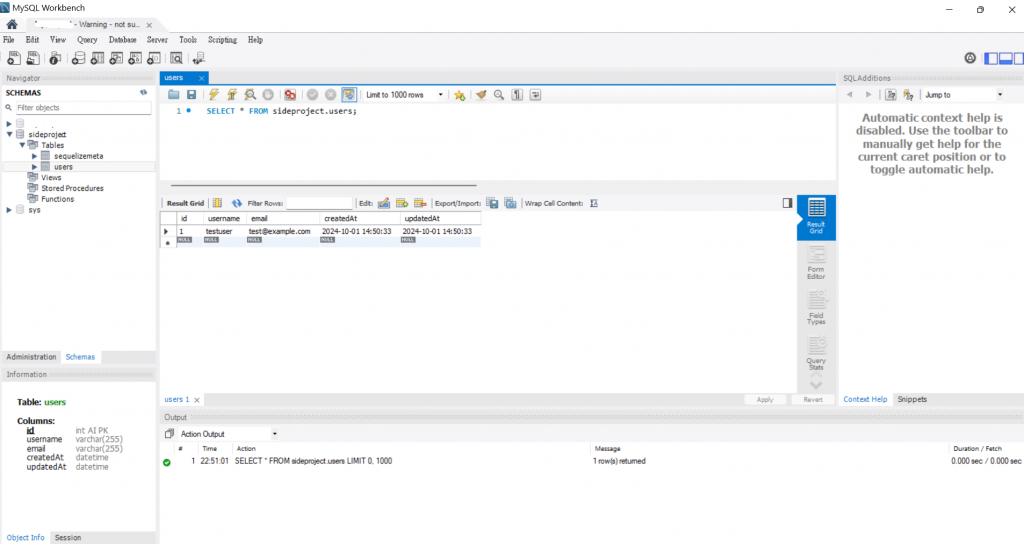
Task: Execute the statement under the cursor
Action: tap(232, 95)
